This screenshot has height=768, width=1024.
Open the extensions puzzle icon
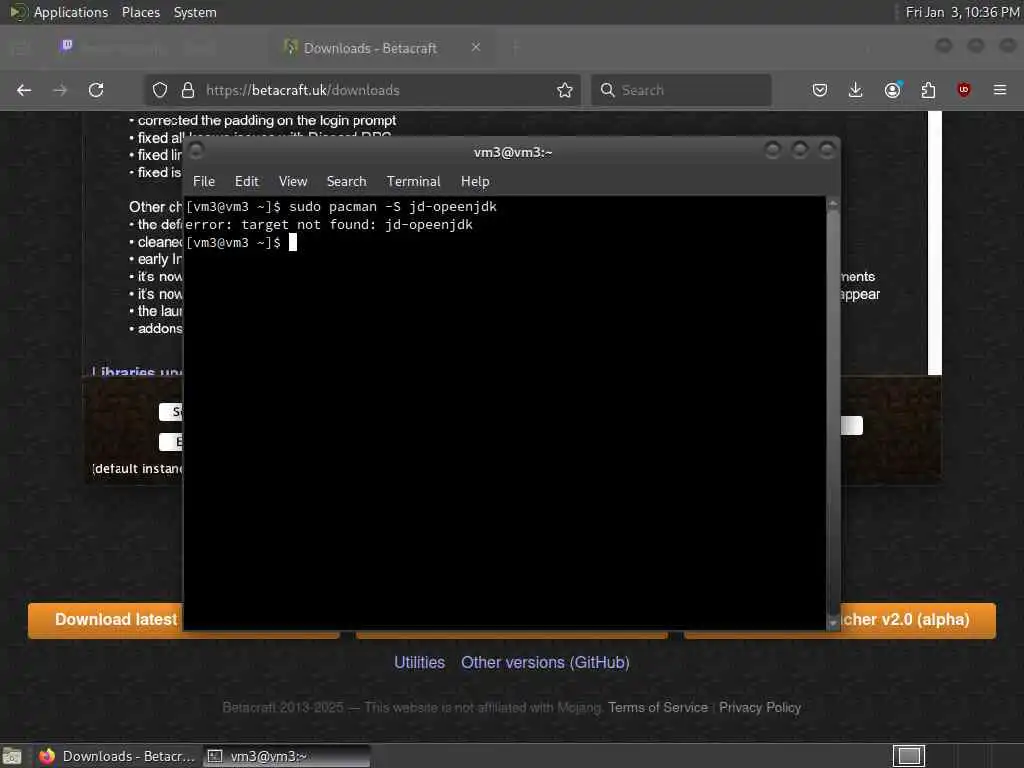(928, 90)
